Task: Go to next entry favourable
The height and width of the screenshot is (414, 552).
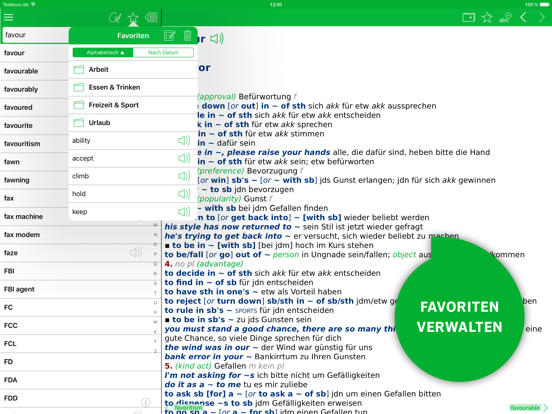Action: point(529,408)
